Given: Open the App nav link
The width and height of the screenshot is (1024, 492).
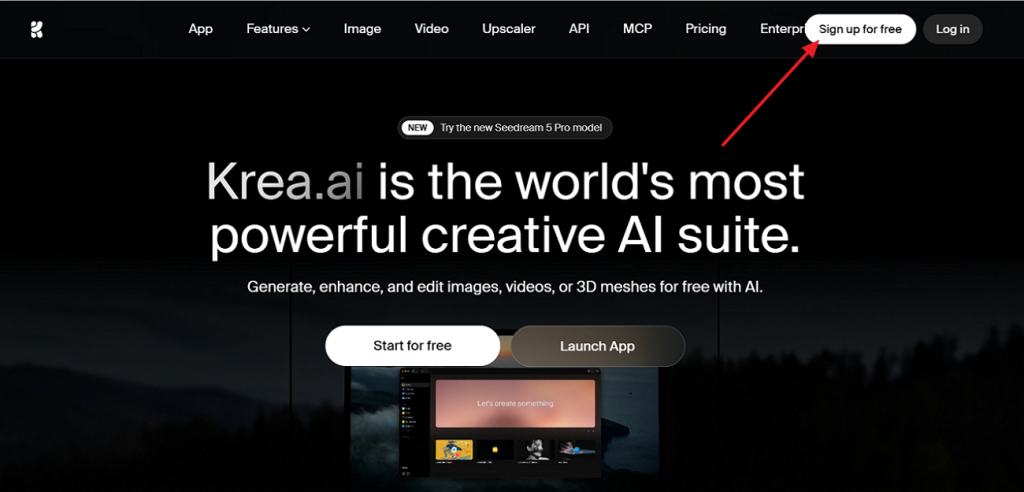Looking at the screenshot, I should pos(200,29).
